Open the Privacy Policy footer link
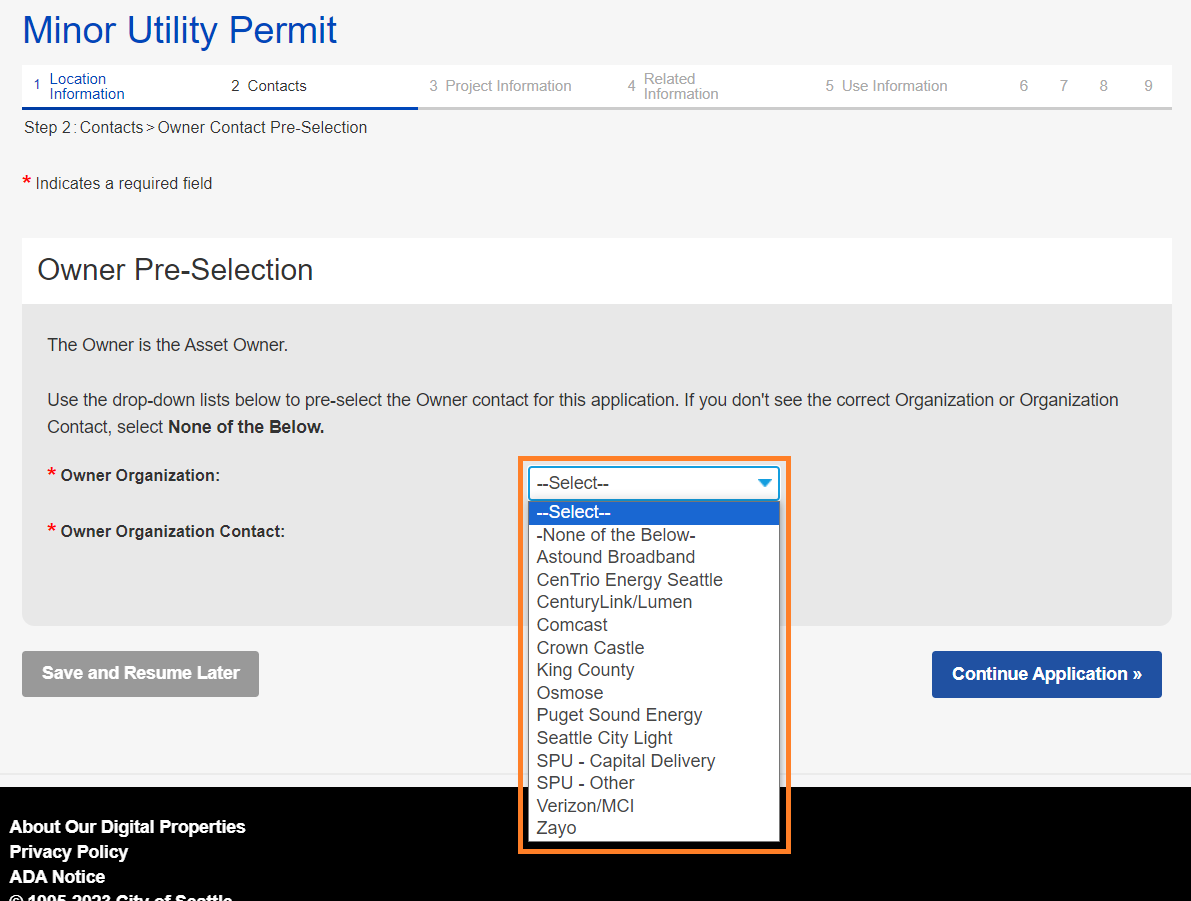This screenshot has width=1191, height=901. (69, 852)
